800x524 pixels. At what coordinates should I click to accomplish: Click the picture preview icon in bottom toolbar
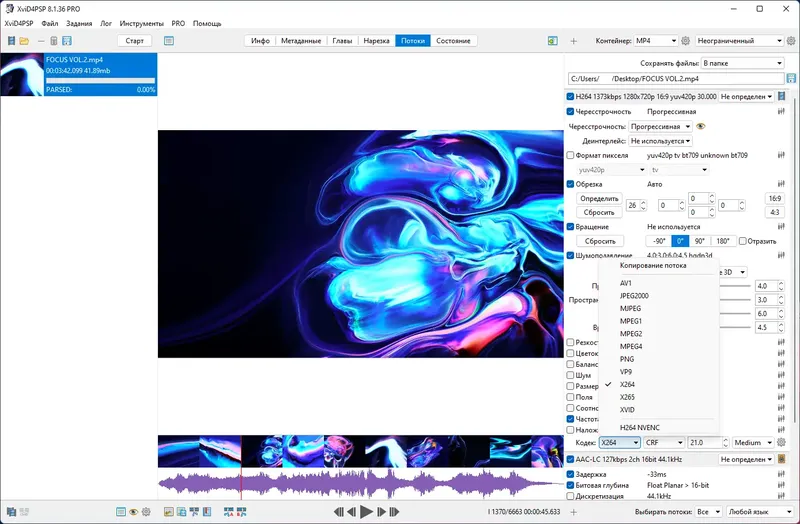coord(168,512)
